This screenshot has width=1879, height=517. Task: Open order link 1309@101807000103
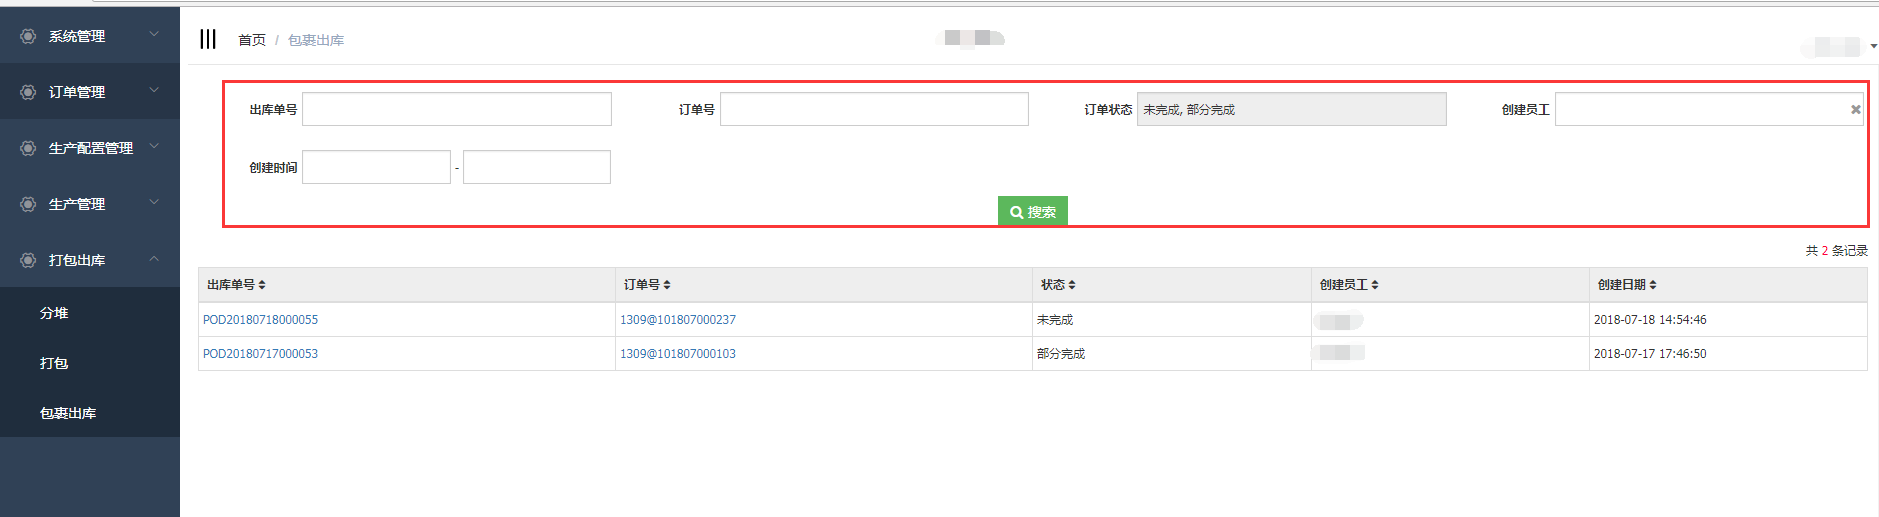click(x=677, y=354)
